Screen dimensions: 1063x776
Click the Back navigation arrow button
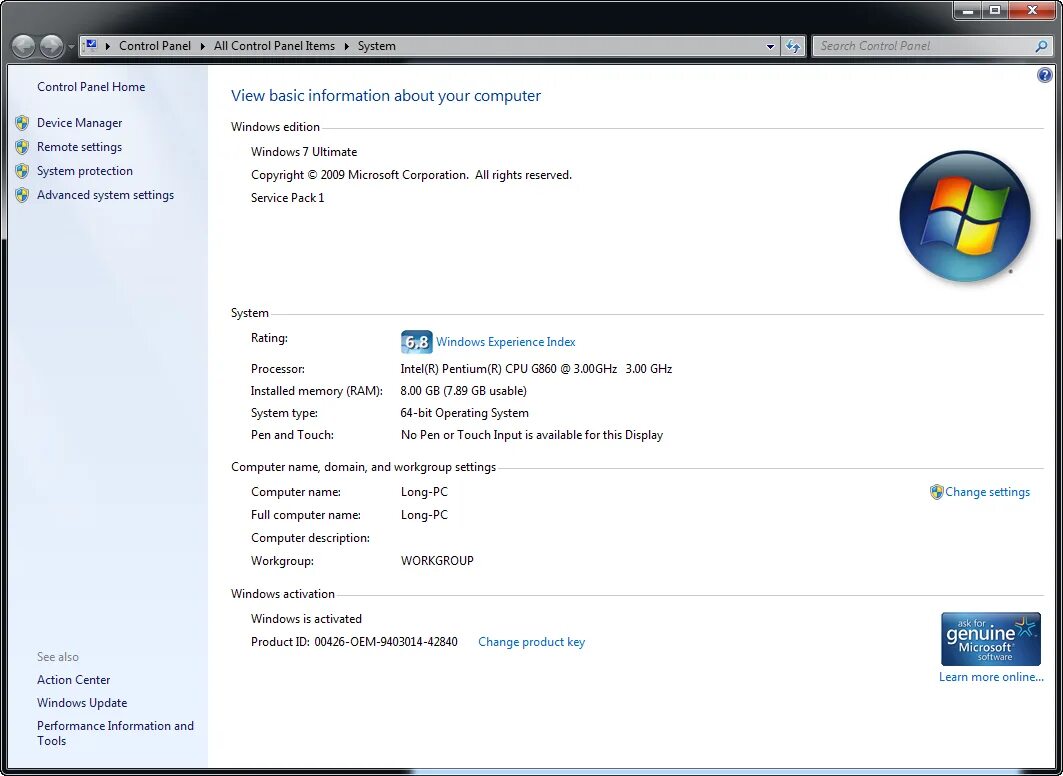click(24, 46)
